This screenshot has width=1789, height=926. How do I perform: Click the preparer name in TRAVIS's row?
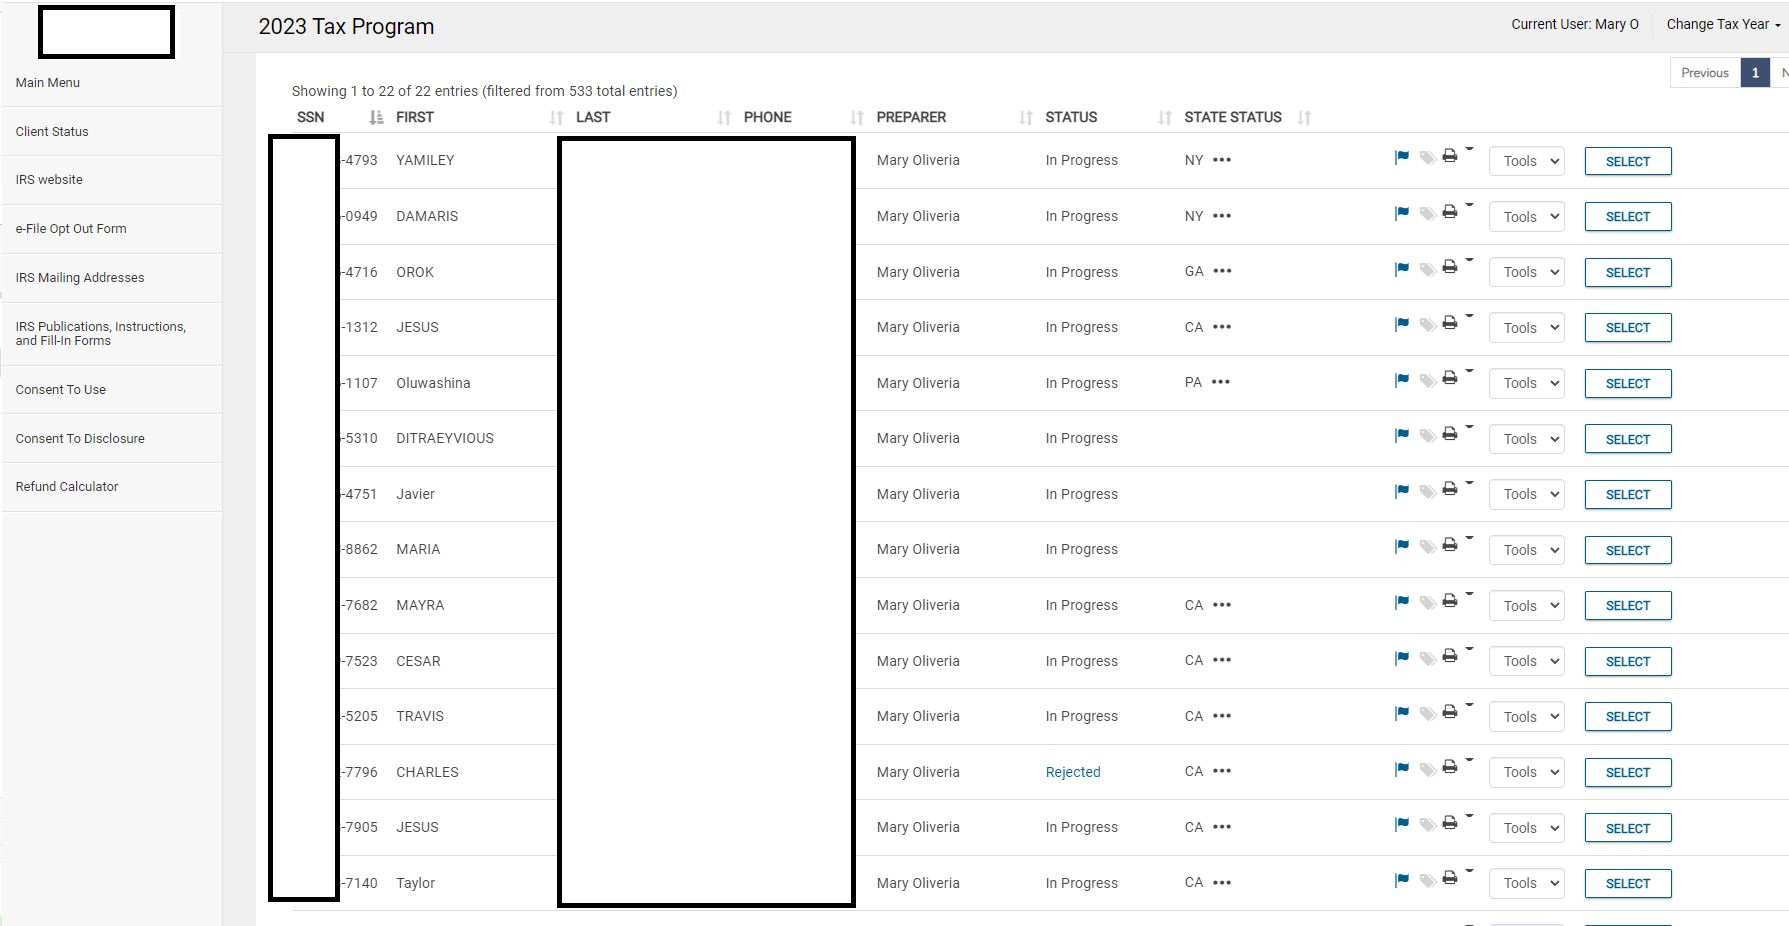pos(918,716)
